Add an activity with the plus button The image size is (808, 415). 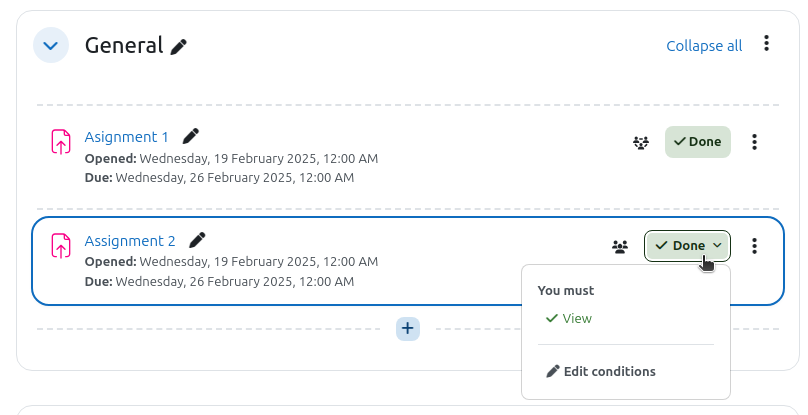pos(408,328)
